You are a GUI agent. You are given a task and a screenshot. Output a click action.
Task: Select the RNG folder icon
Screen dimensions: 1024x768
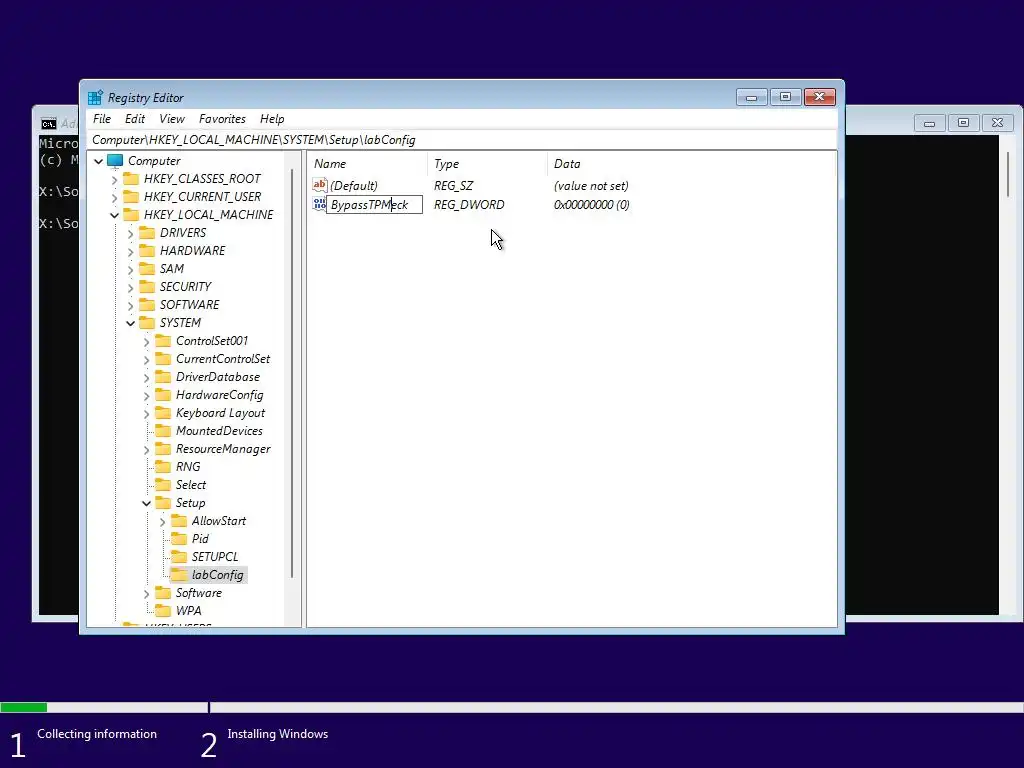coord(163,467)
